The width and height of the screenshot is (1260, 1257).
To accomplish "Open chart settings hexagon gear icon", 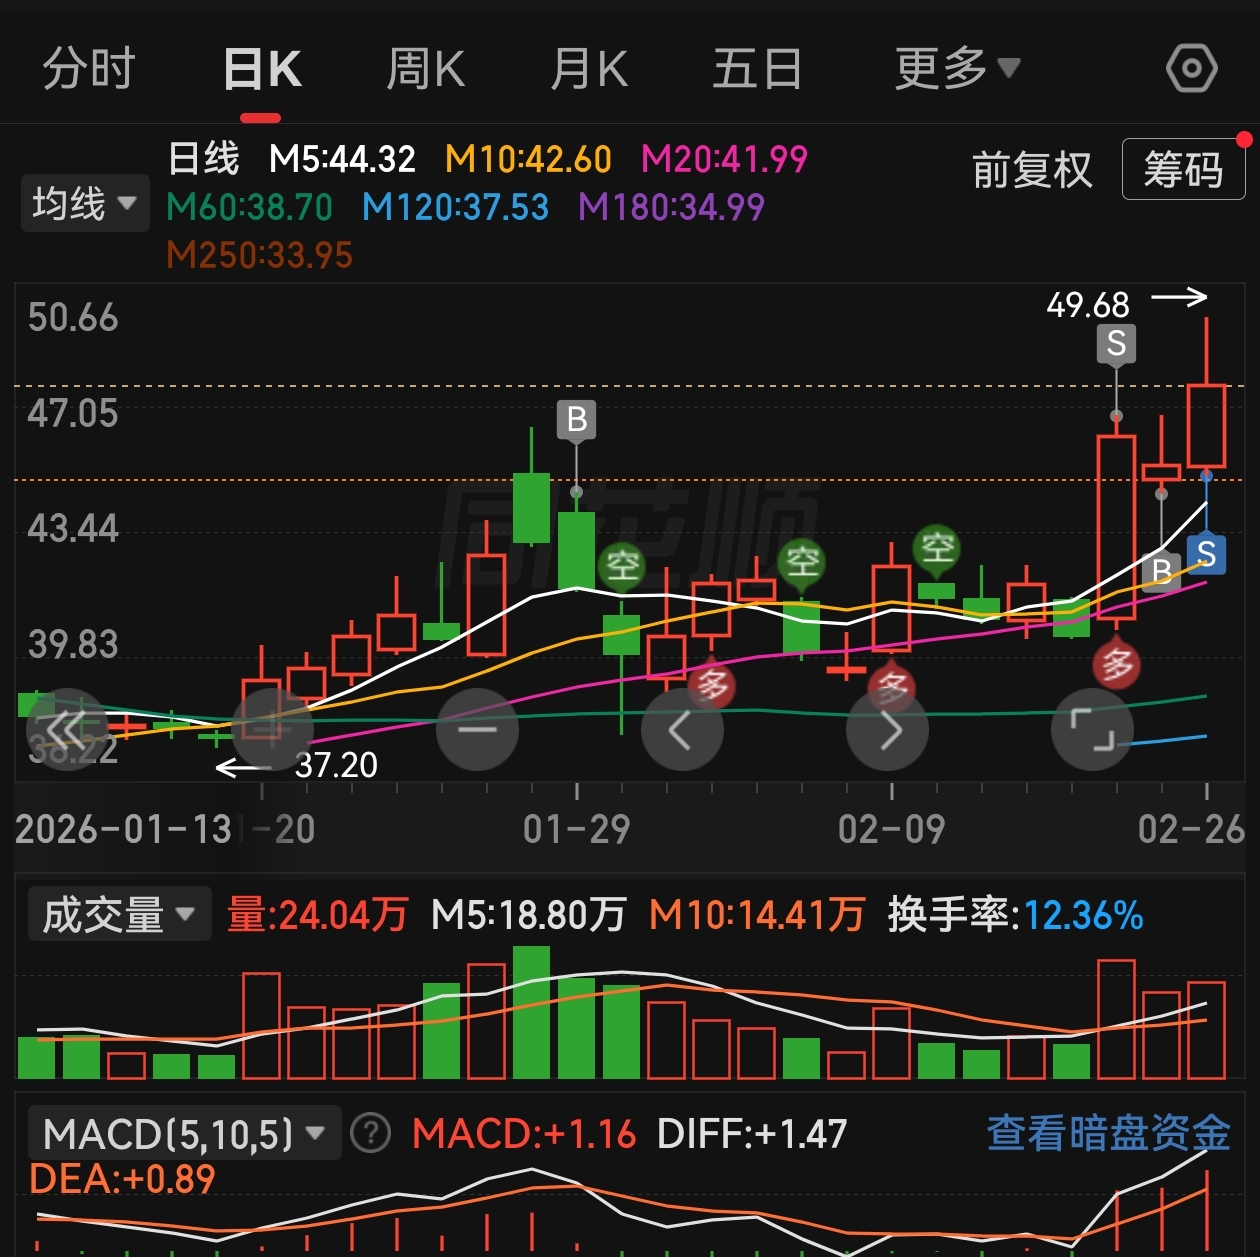I will pos(1191,69).
